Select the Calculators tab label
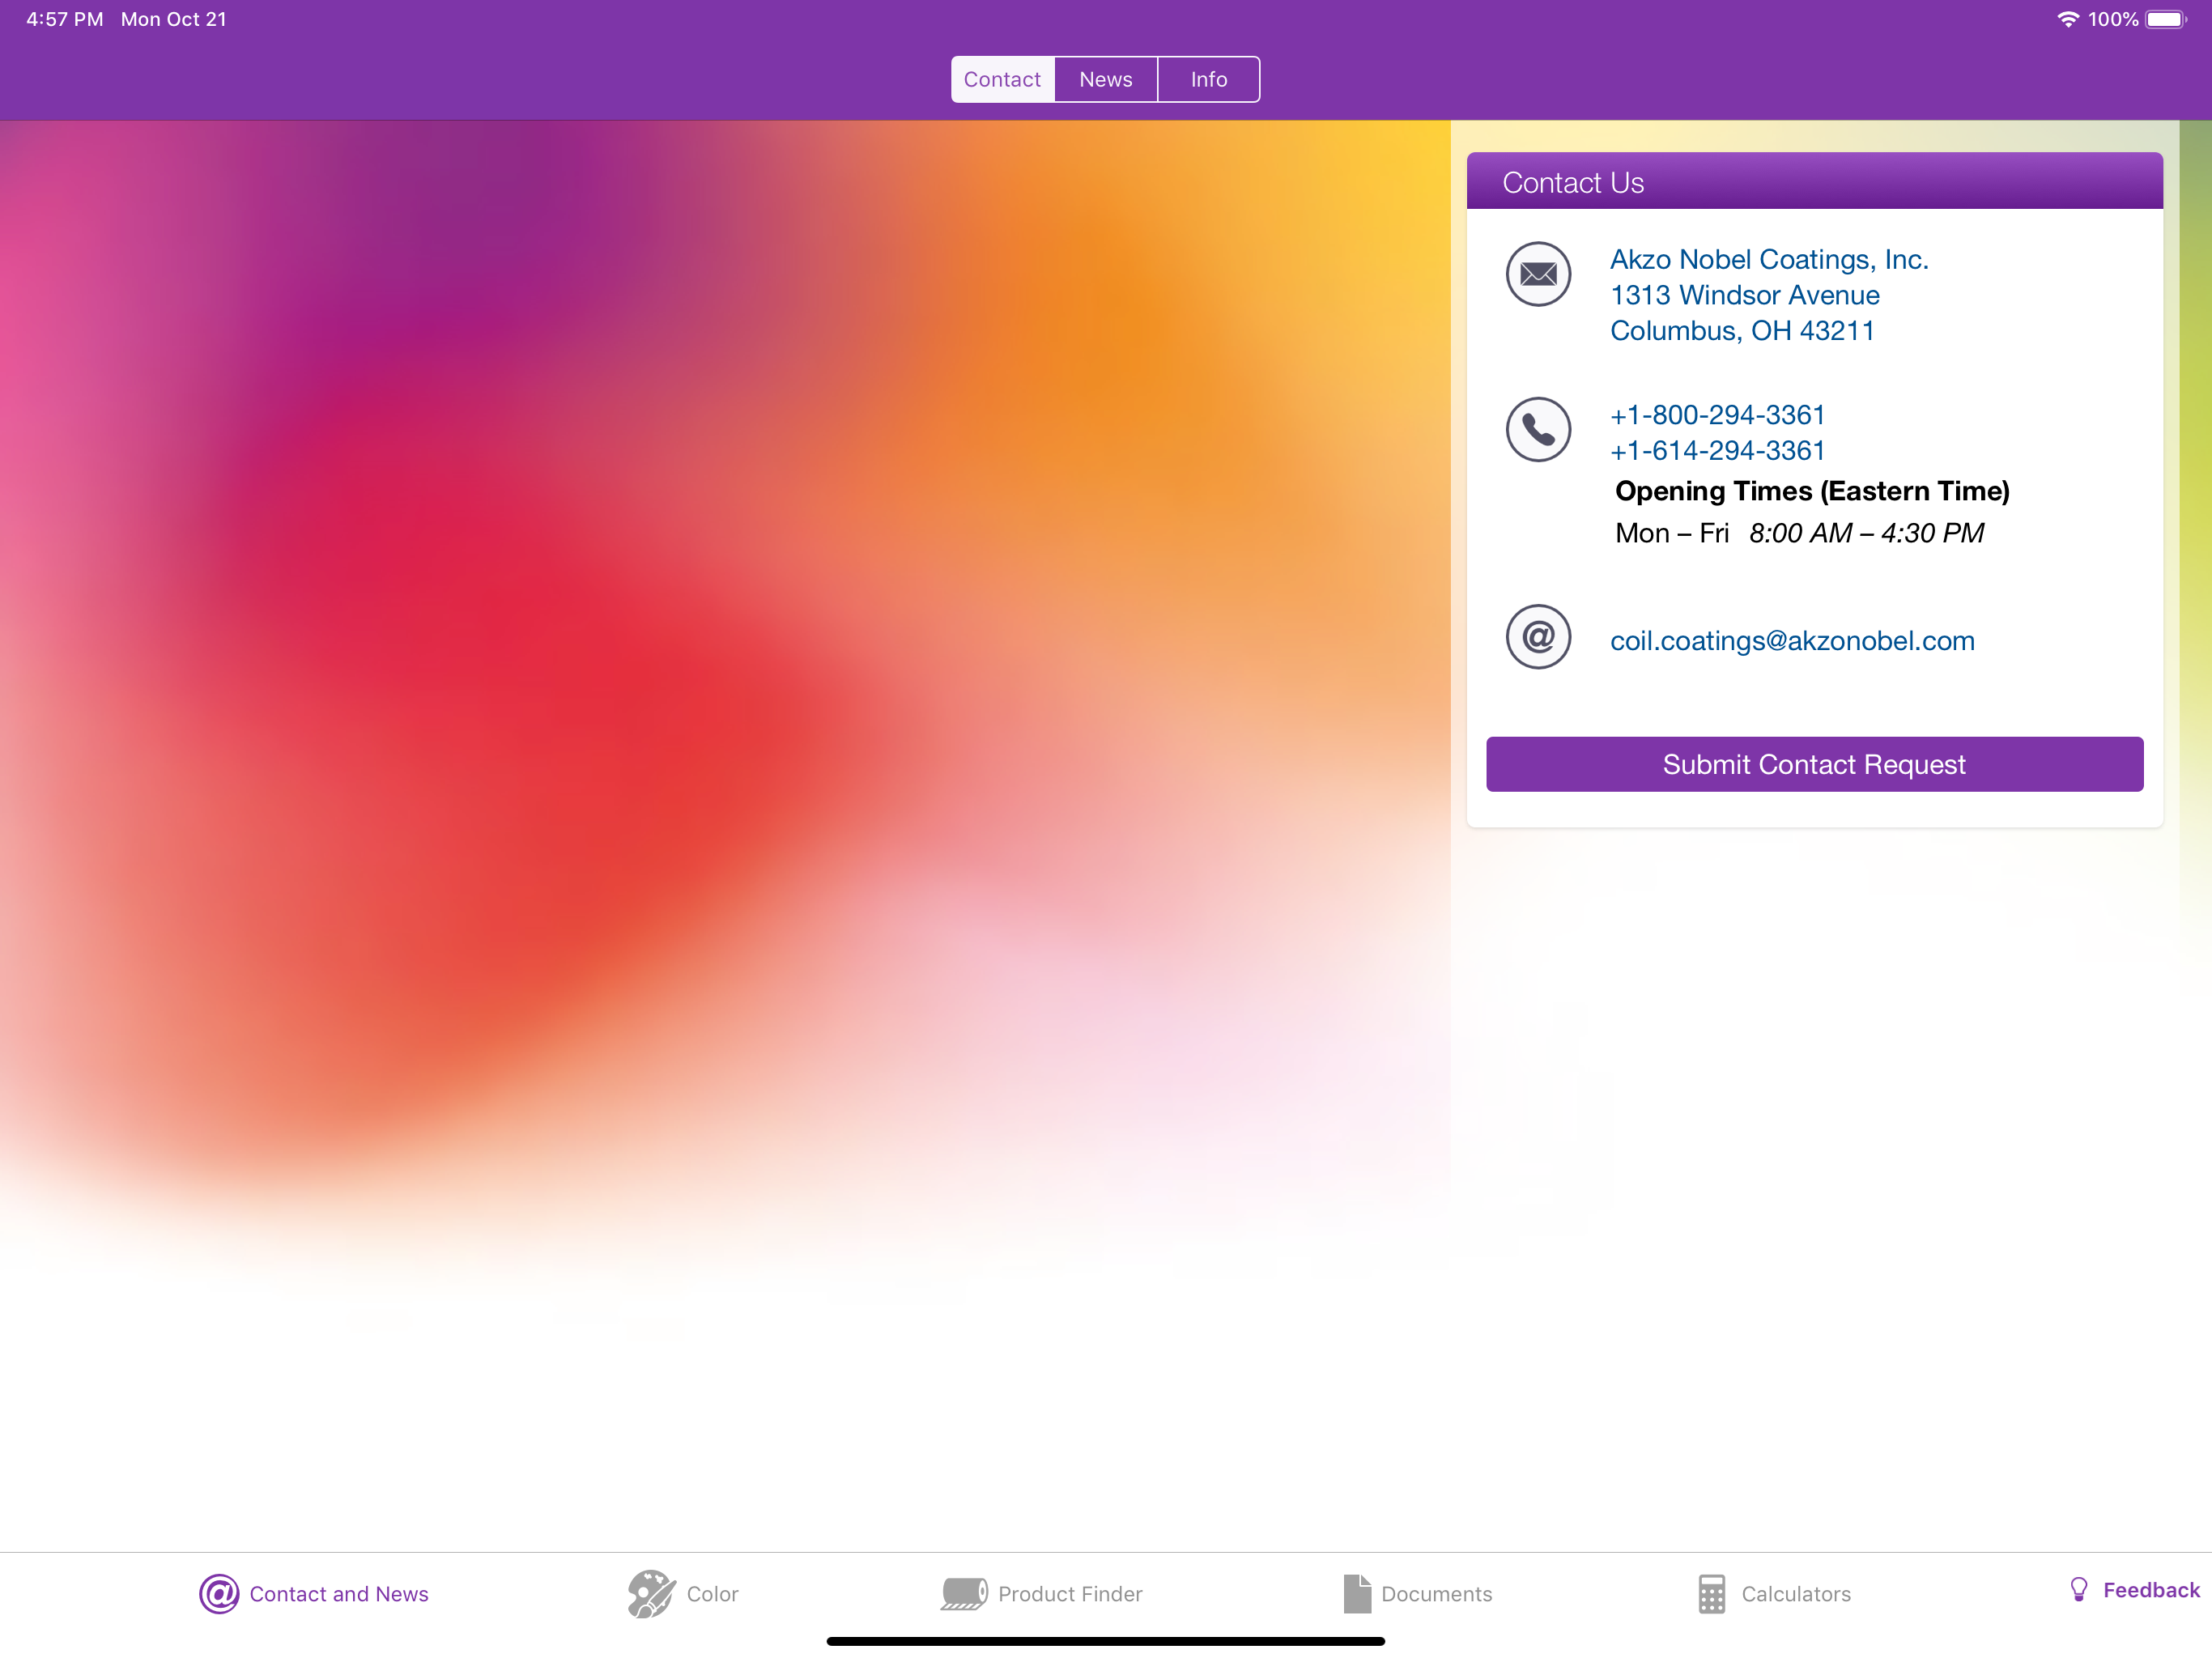The image size is (2212, 1658). pyautogui.click(x=1796, y=1593)
